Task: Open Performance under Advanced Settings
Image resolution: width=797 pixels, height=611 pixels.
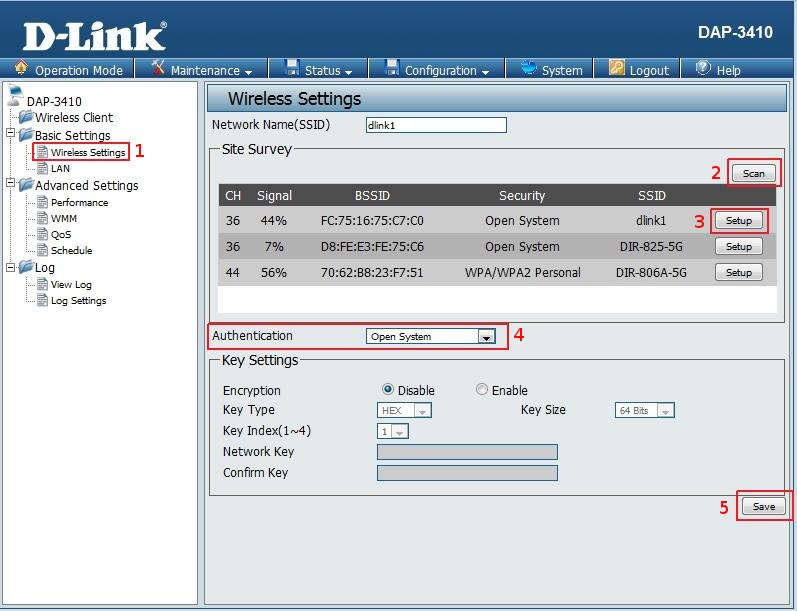Action: pyautogui.click(x=79, y=202)
